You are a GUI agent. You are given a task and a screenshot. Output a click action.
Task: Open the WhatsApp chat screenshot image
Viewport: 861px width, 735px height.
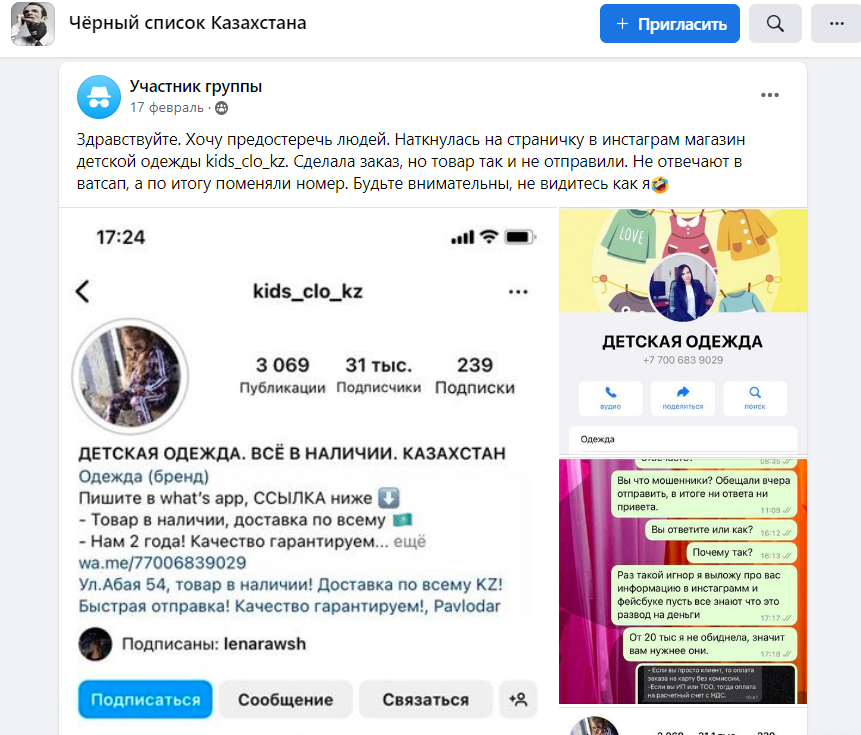(683, 581)
